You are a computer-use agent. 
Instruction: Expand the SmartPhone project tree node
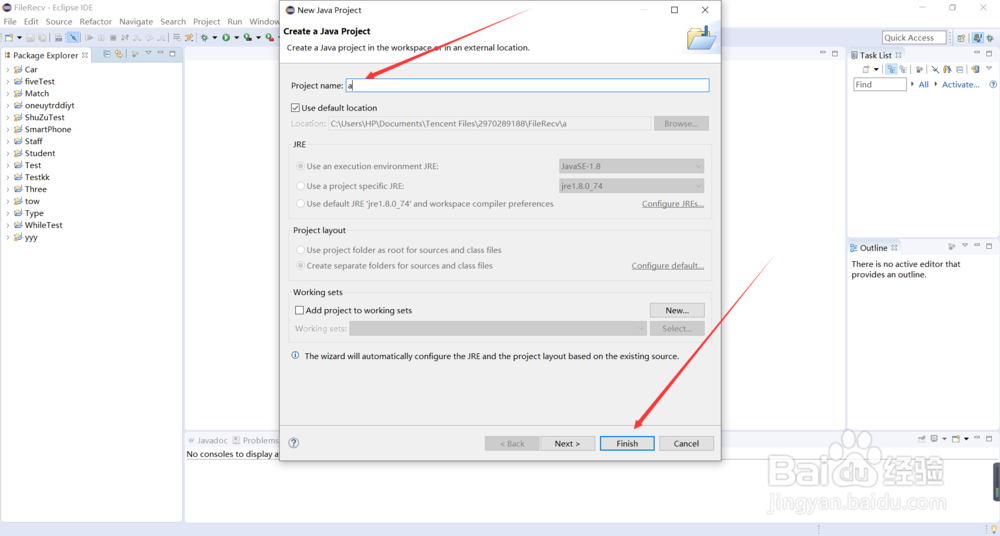pos(8,130)
